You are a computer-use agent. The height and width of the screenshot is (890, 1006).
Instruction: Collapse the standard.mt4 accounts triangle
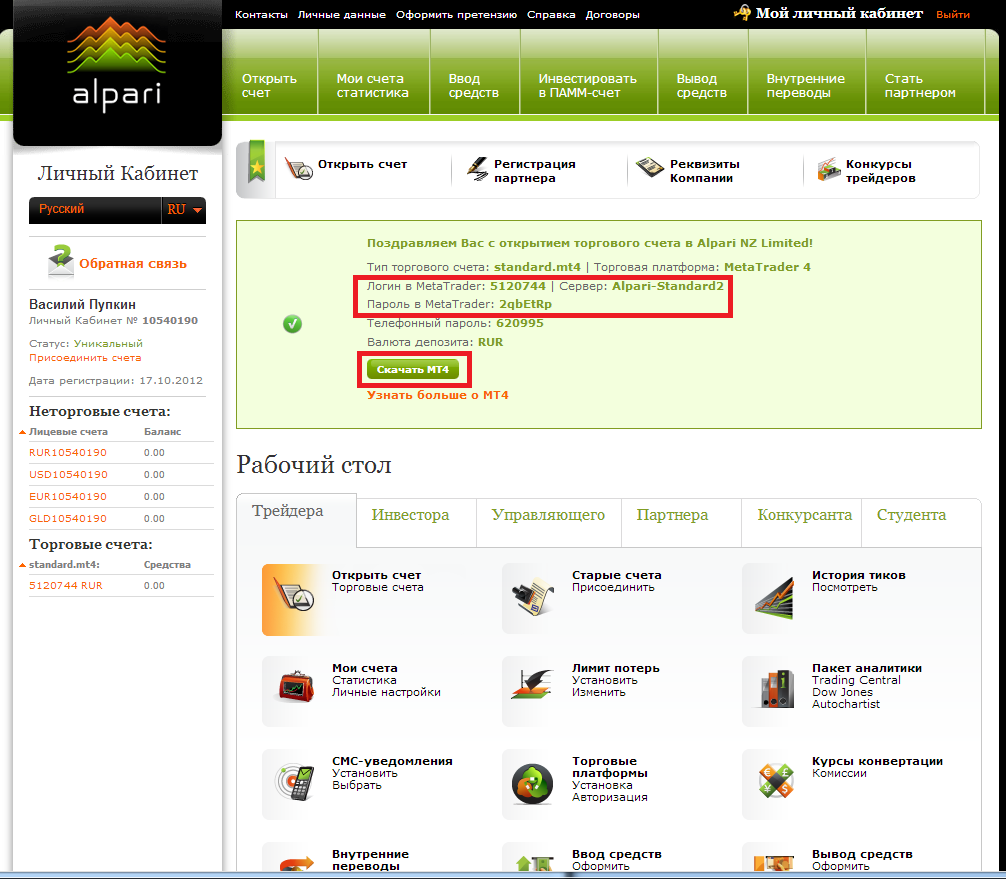[22, 565]
